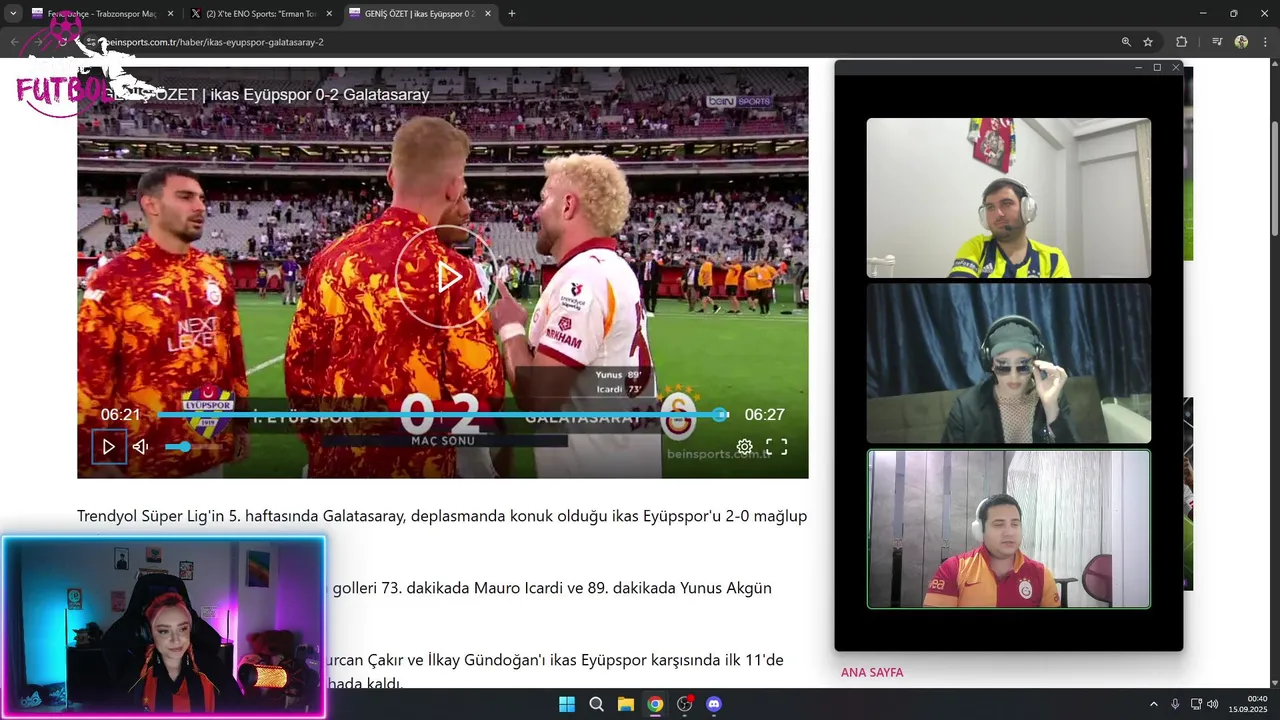The height and width of the screenshot is (720, 1280).
Task: Enter fullscreen mode on the video
Action: coord(777,447)
